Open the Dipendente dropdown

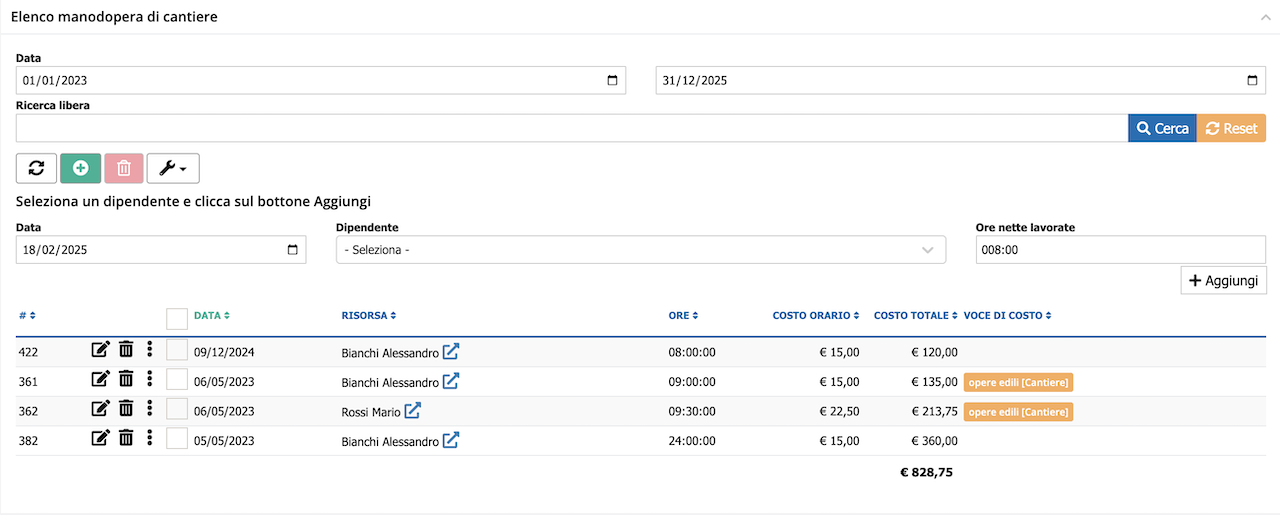pos(641,250)
